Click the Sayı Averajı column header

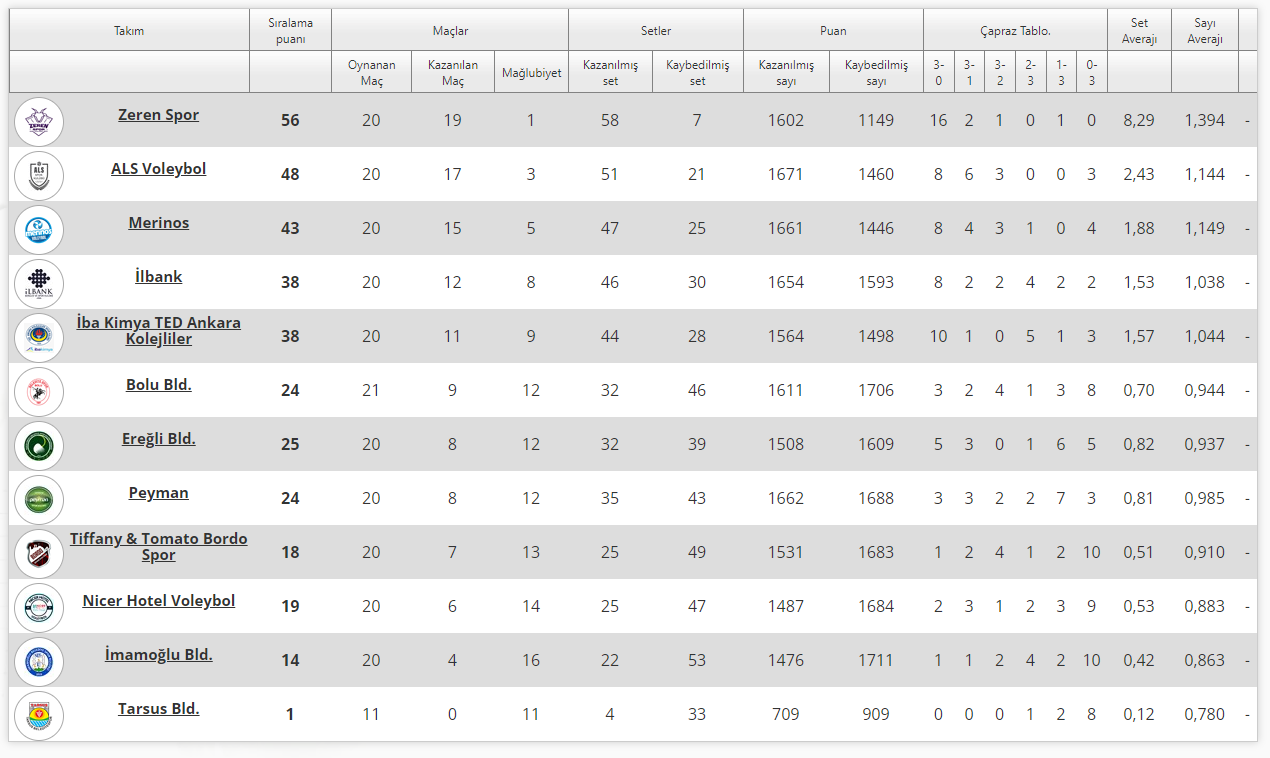pos(1205,31)
